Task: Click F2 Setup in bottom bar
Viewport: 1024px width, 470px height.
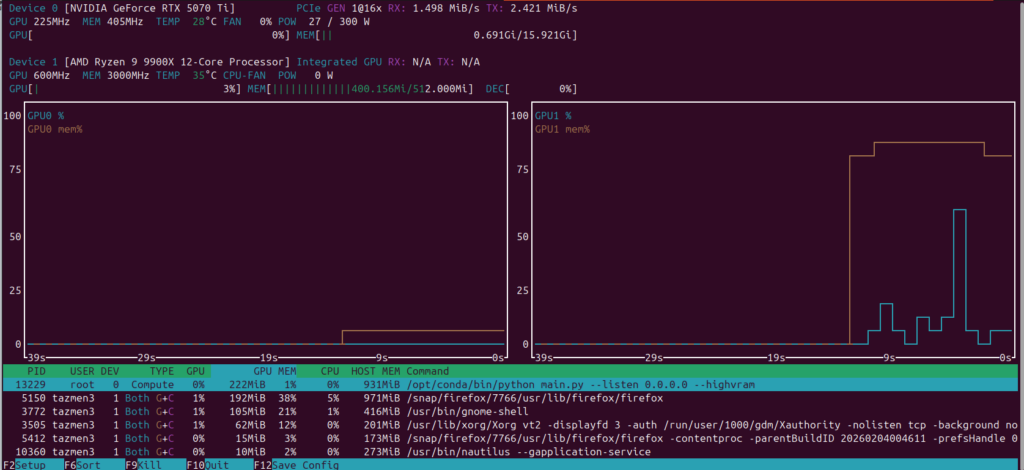Action: click(24, 465)
